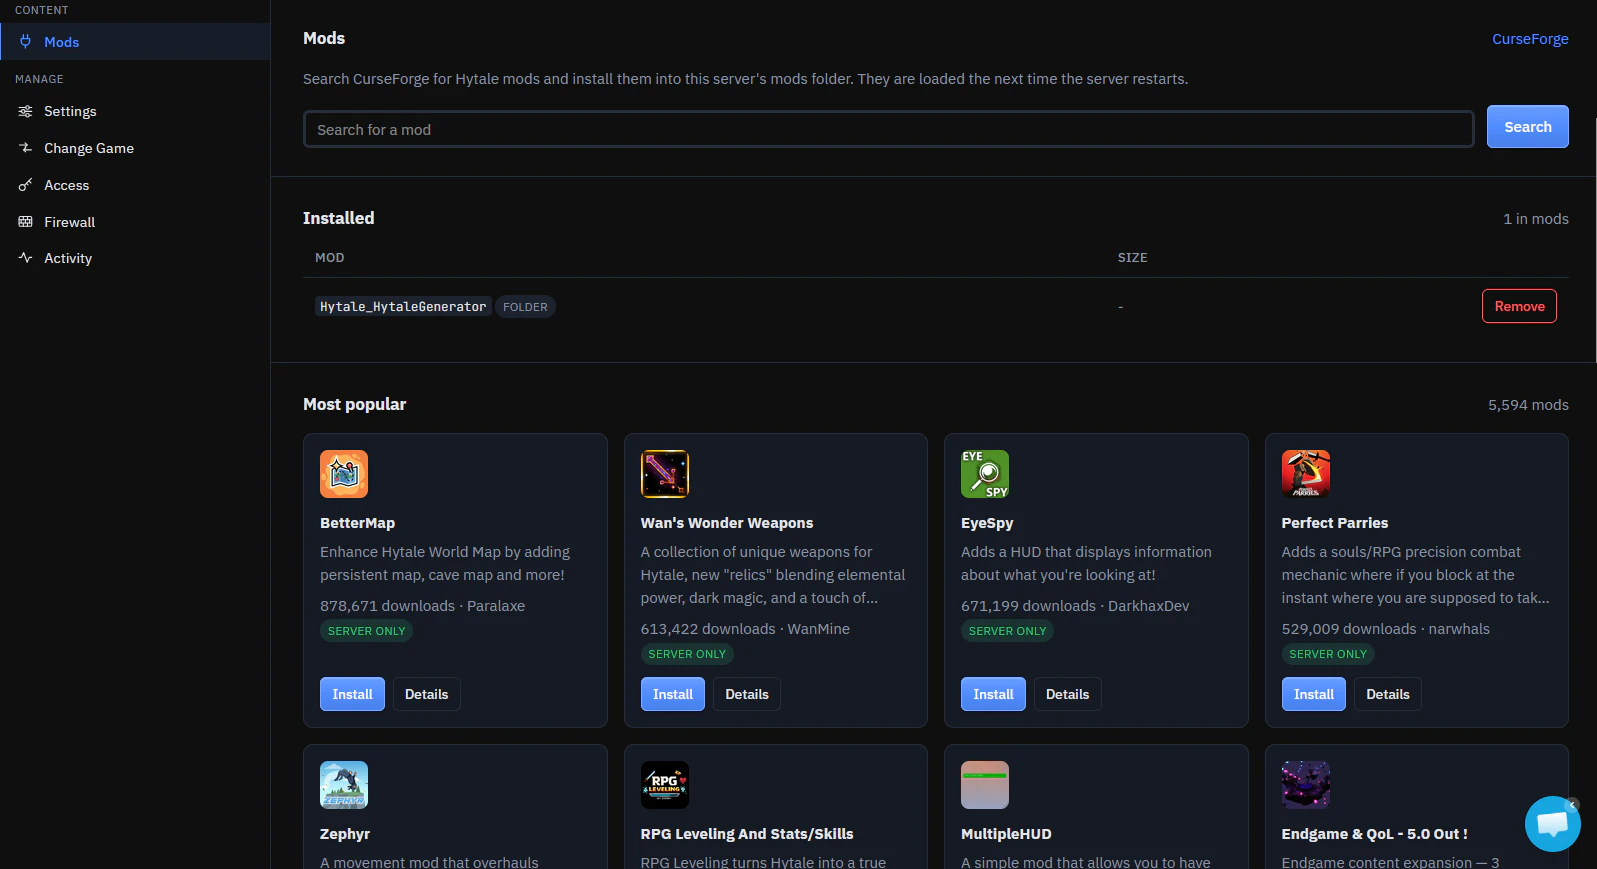The width and height of the screenshot is (1597, 869).
Task: Click the Mods plug icon in sidebar
Action: coord(26,42)
